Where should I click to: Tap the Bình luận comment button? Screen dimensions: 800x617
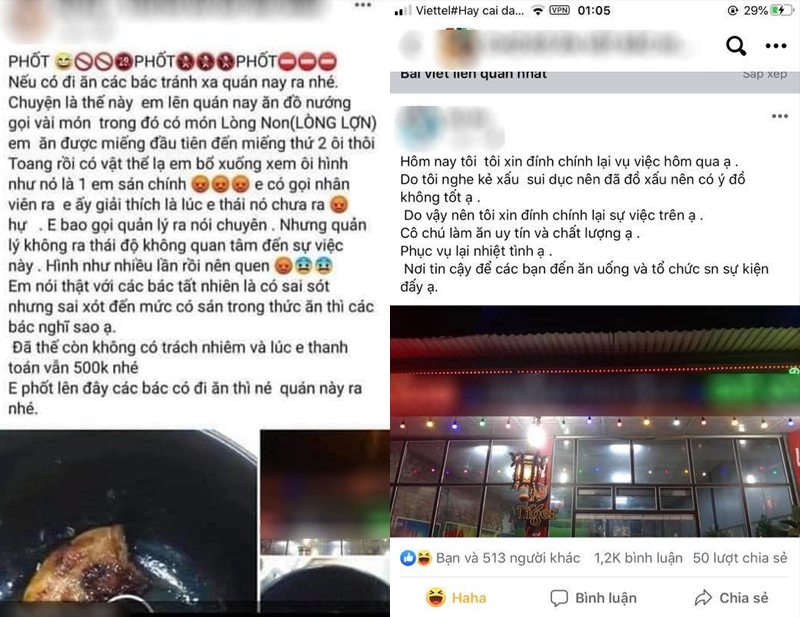(593, 598)
